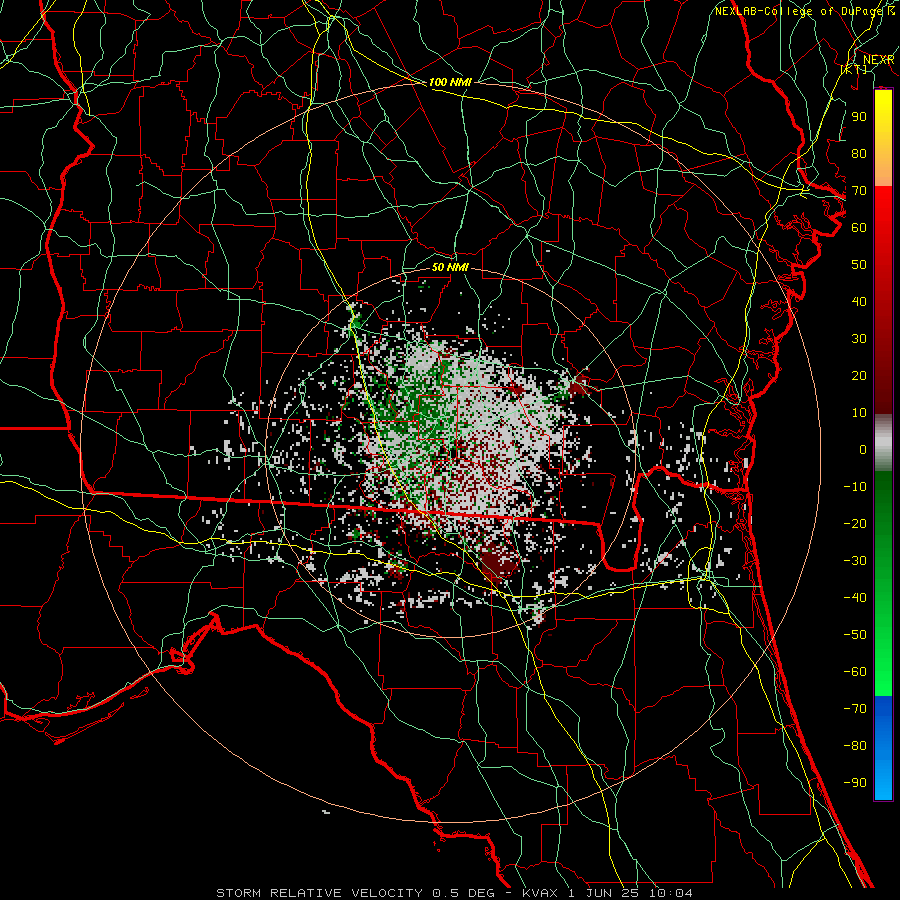The height and width of the screenshot is (900, 900).
Task: Click the -40 scale label
Action: [855, 598]
